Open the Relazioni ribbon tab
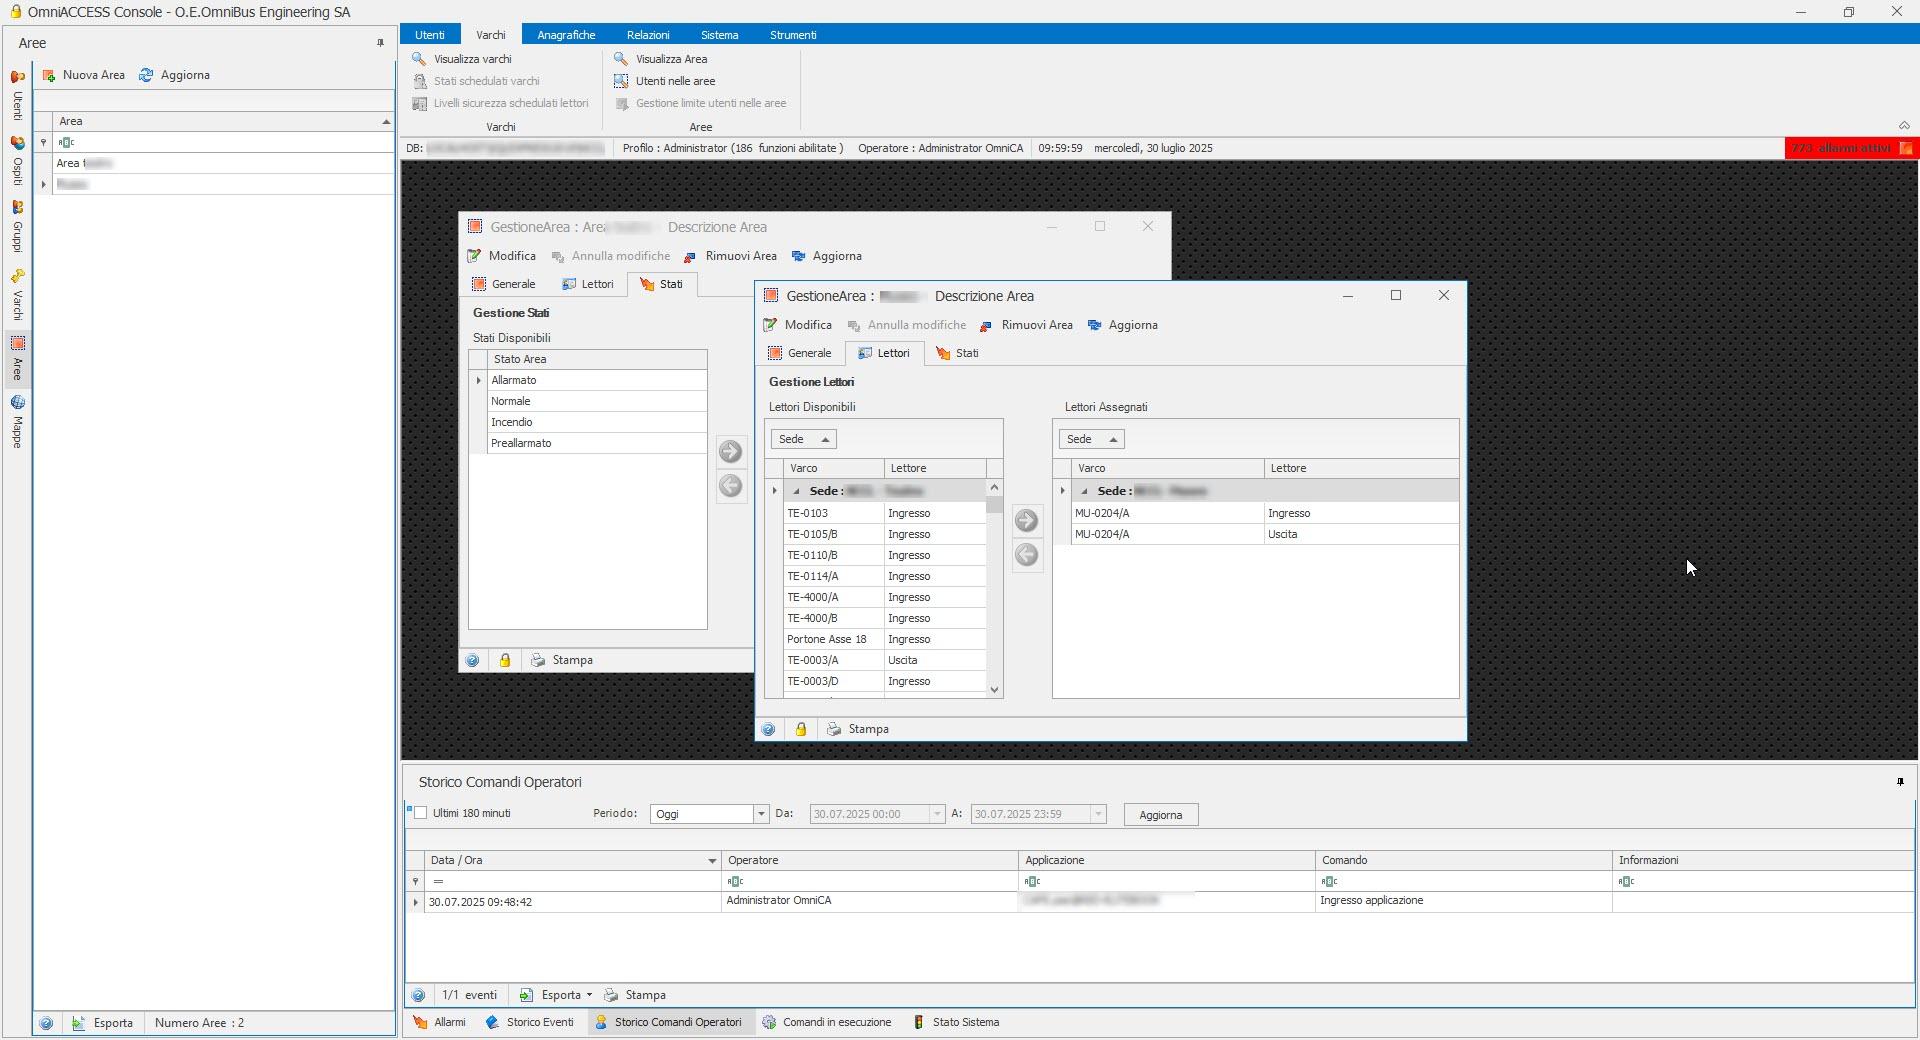 tap(648, 35)
